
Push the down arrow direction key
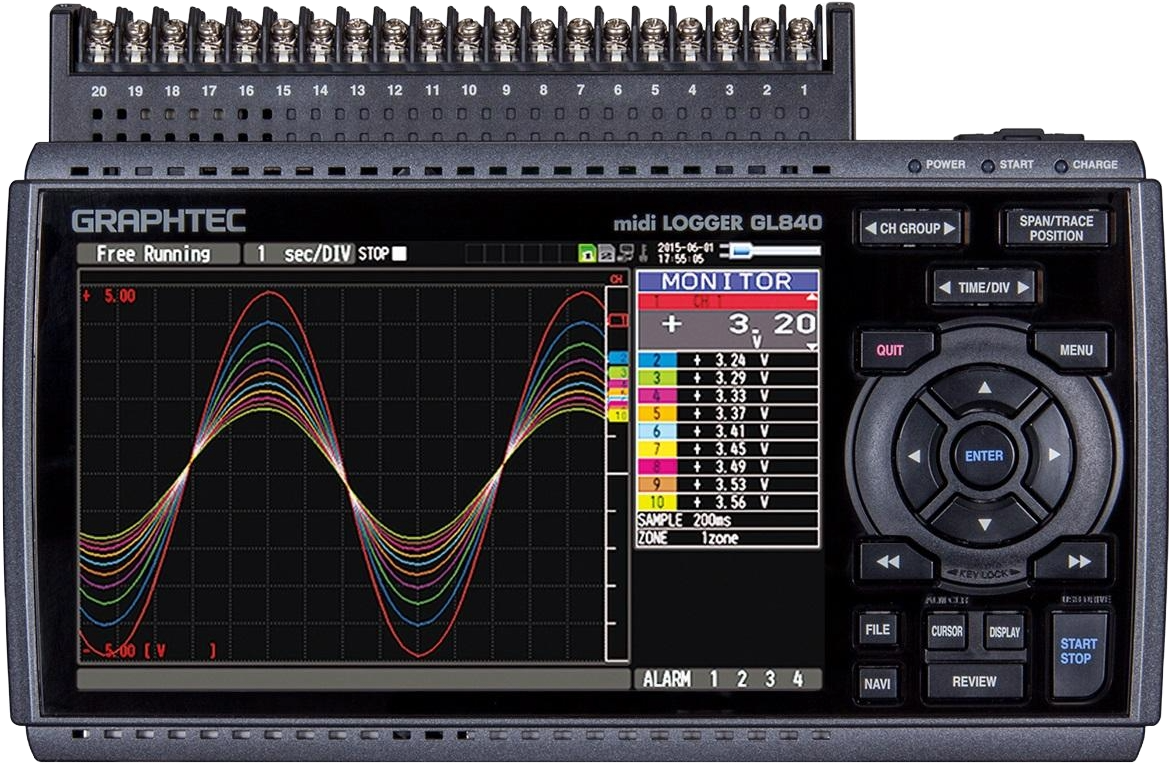point(985,524)
